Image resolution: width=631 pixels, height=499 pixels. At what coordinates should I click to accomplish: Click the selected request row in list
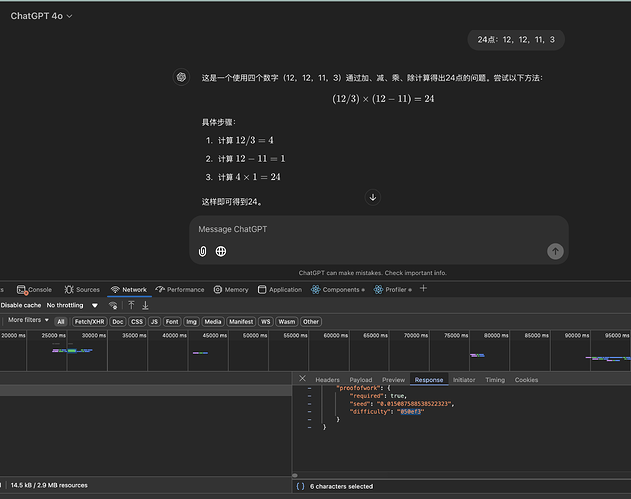pyautogui.click(x=146, y=390)
